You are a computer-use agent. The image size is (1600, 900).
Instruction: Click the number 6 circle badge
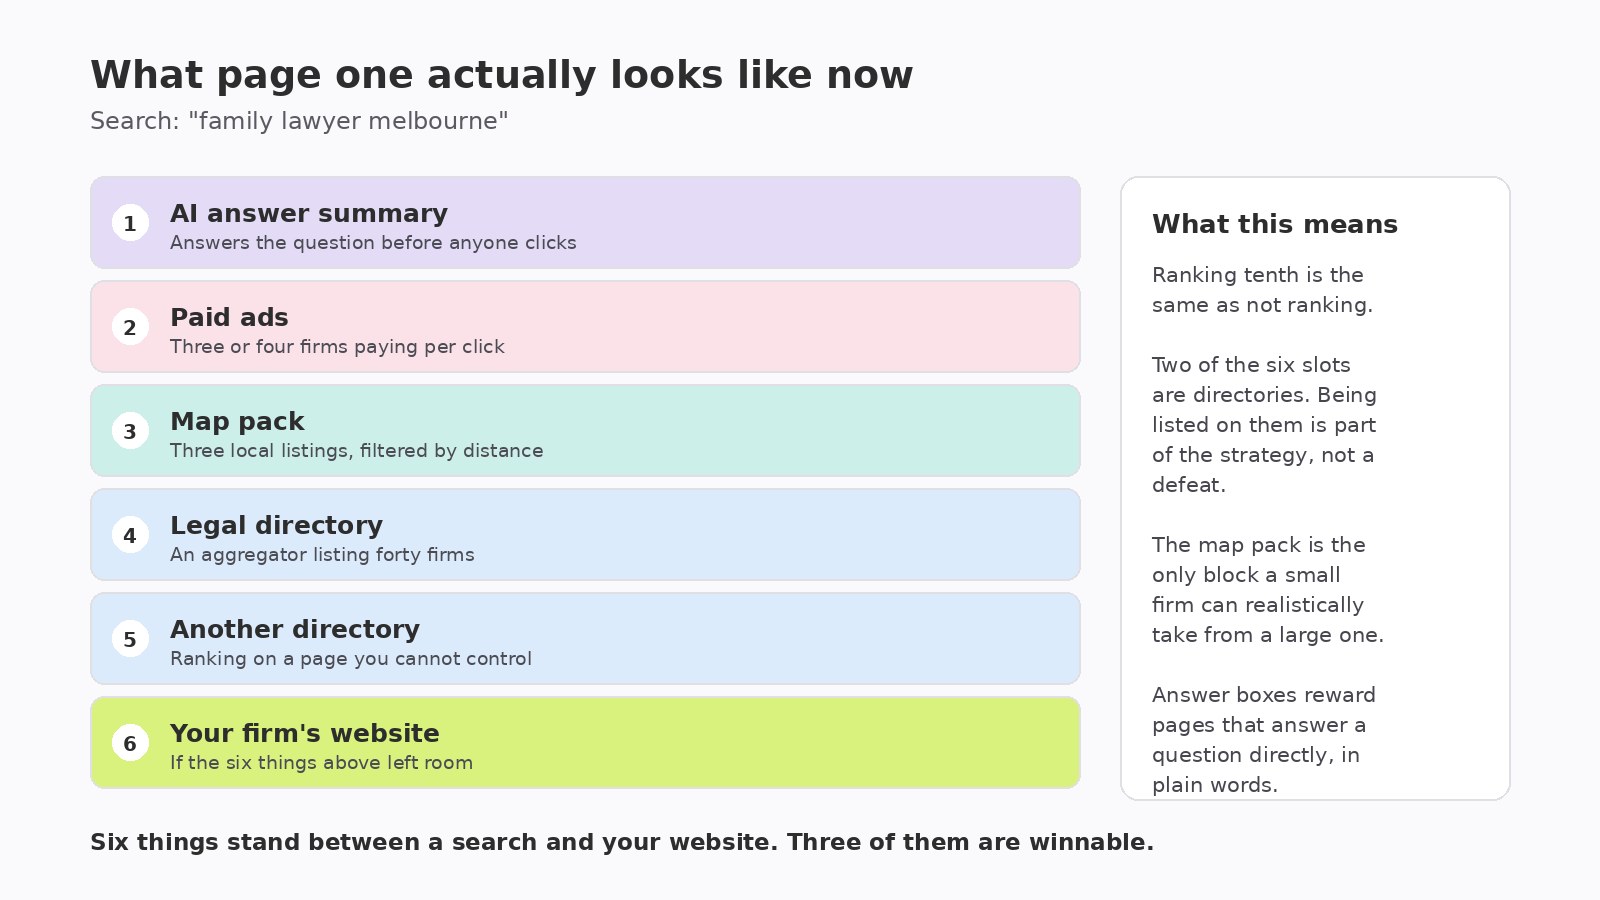point(130,743)
